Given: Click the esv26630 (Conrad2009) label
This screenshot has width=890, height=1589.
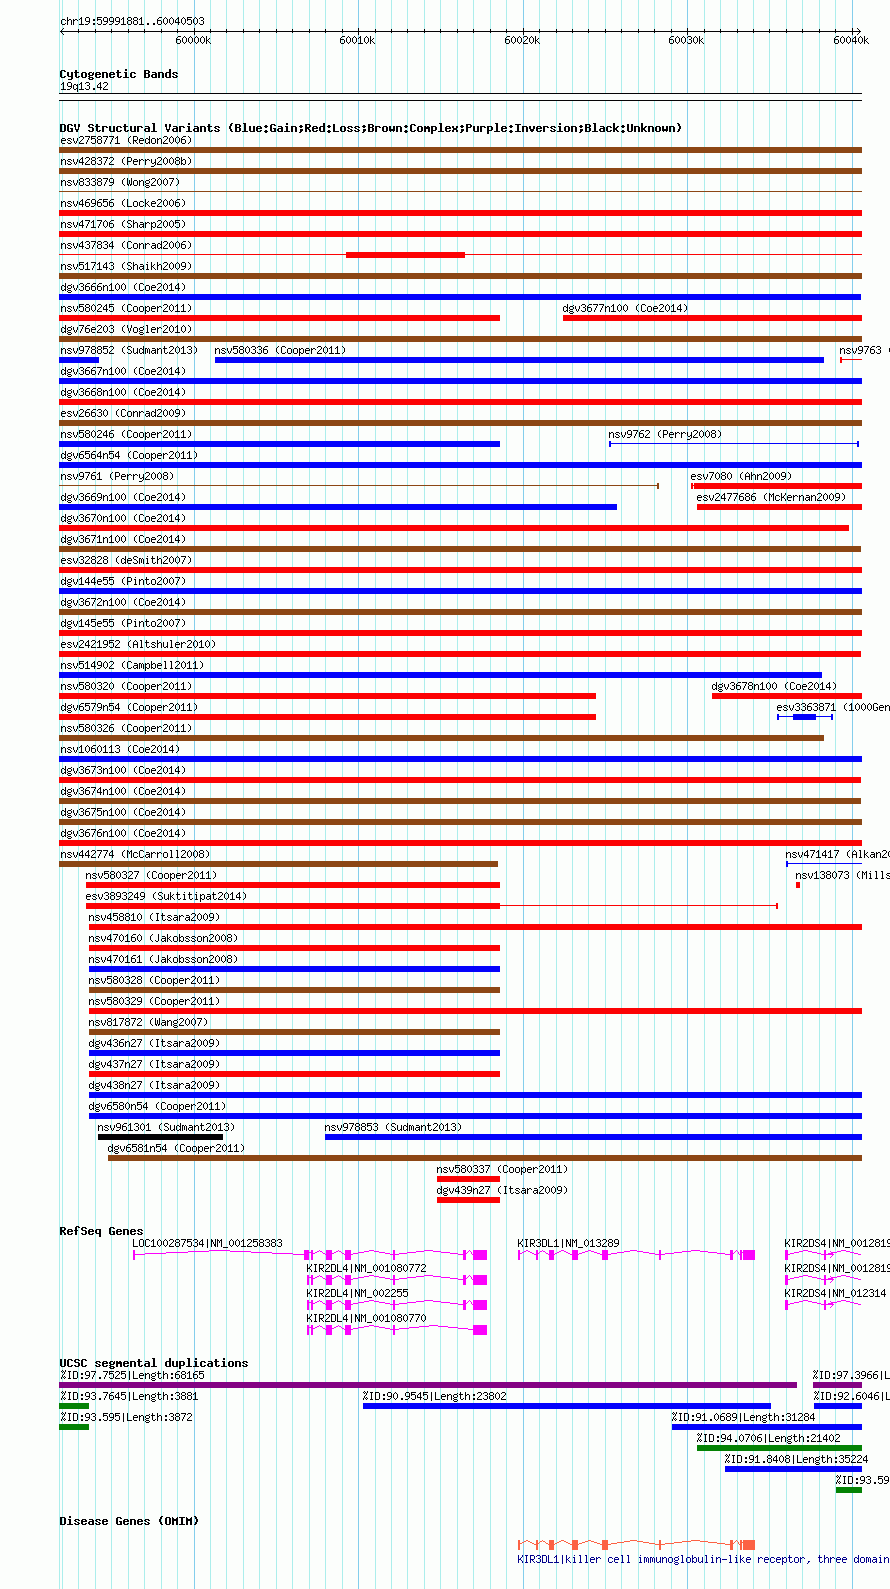Looking at the screenshot, I should pyautogui.click(x=122, y=413).
